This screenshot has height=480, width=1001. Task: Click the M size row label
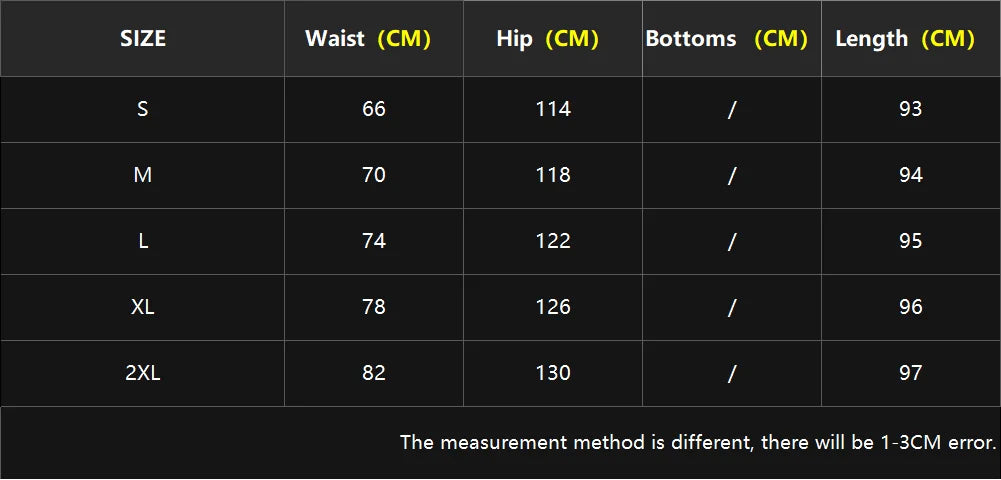pyautogui.click(x=143, y=175)
